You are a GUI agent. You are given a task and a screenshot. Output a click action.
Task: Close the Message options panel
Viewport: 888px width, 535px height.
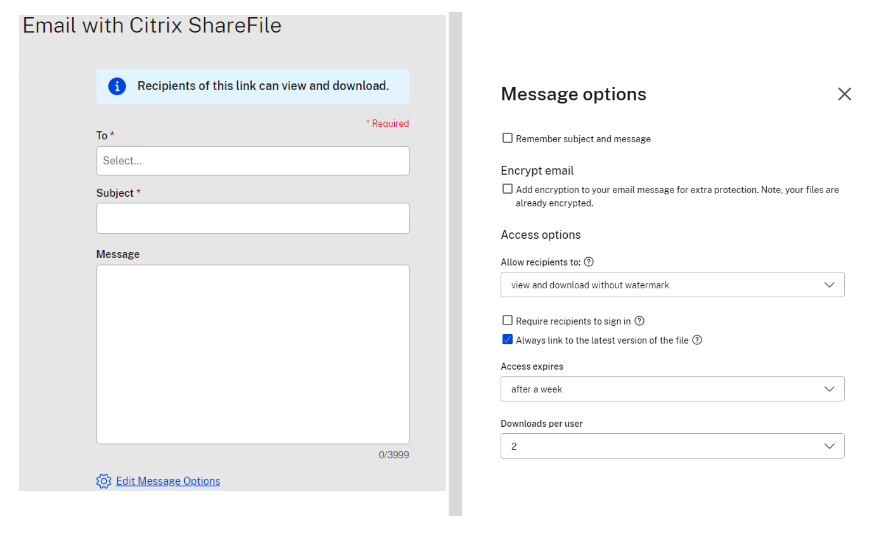(844, 94)
